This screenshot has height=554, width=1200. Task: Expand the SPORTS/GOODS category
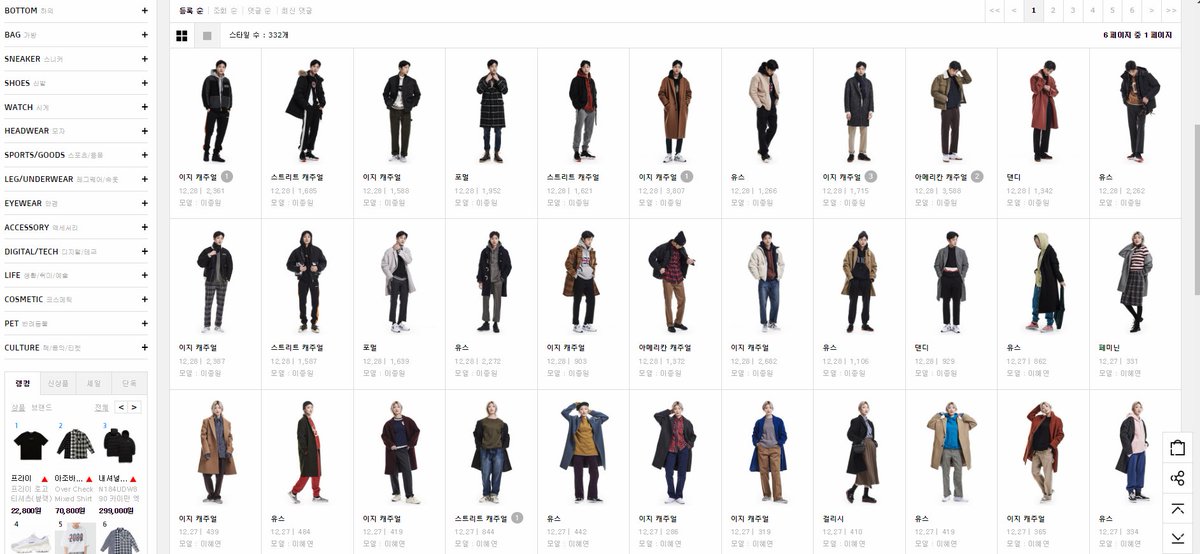(x=144, y=155)
